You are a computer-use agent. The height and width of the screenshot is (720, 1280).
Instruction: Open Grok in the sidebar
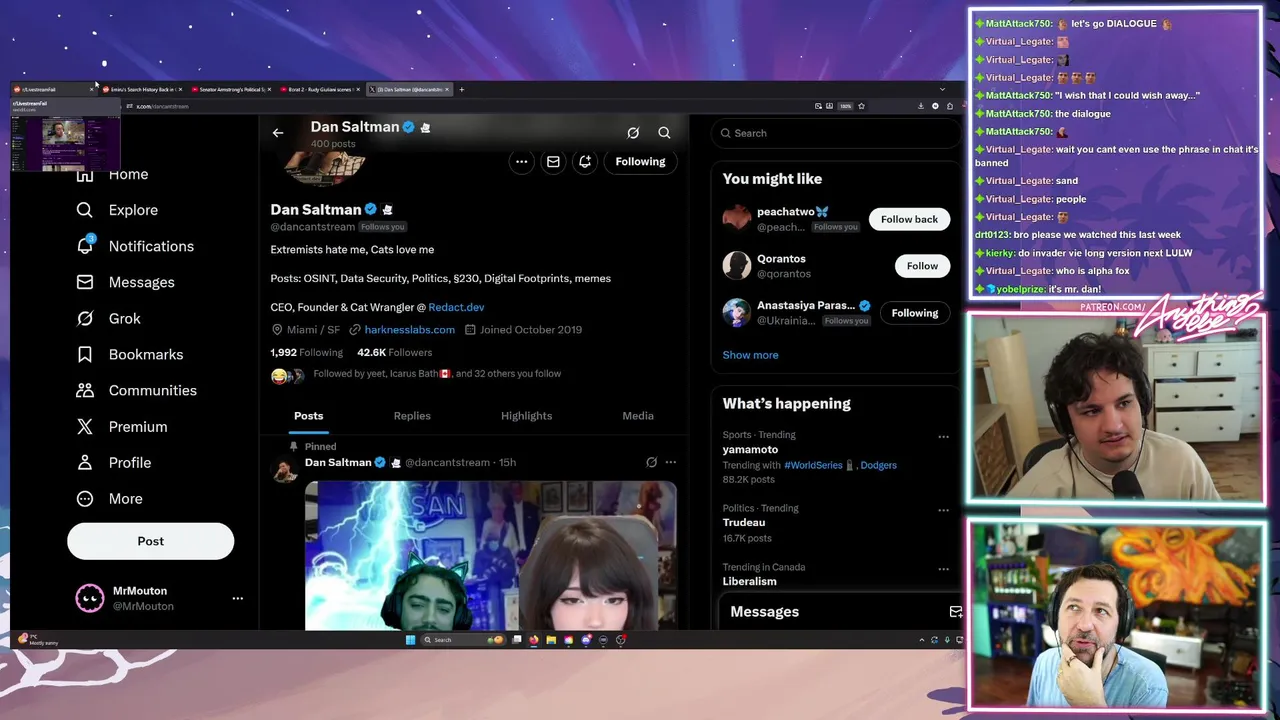click(109, 318)
